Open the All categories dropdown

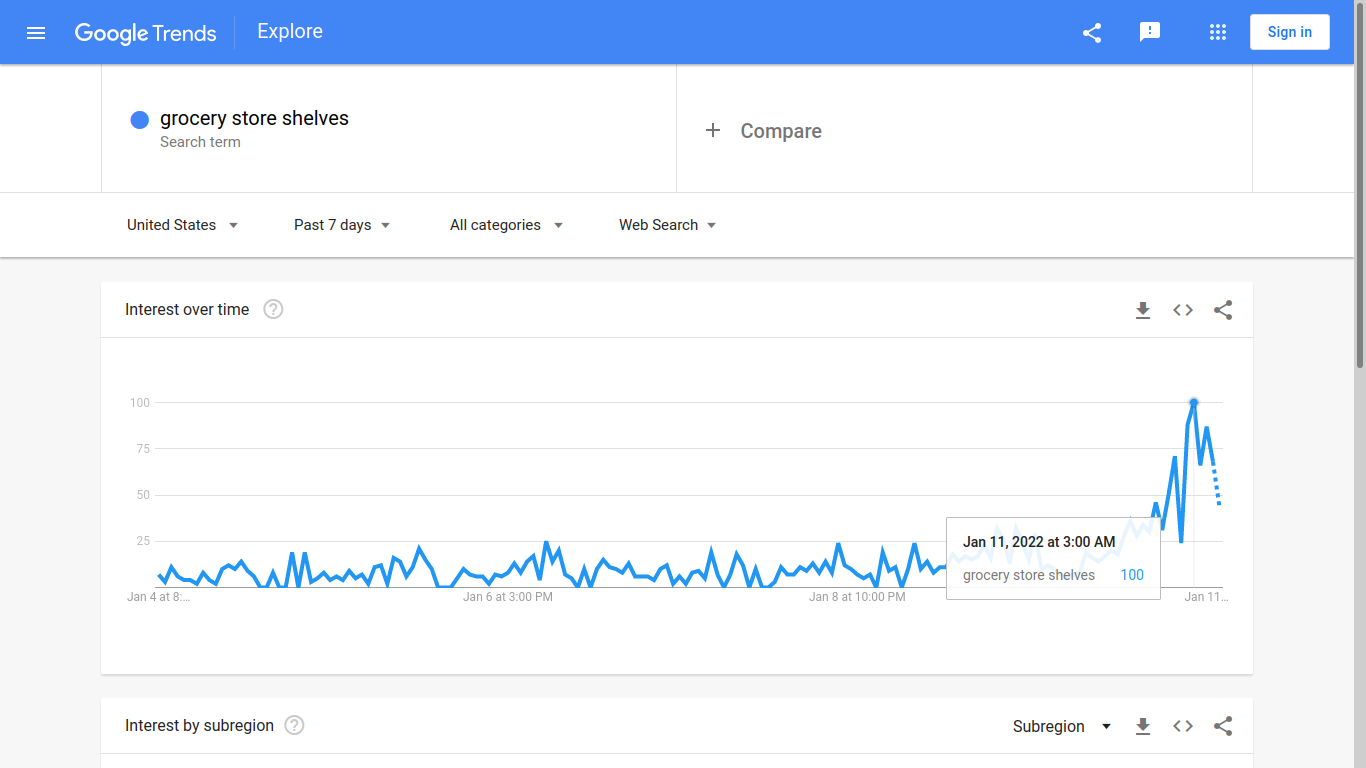coord(506,225)
